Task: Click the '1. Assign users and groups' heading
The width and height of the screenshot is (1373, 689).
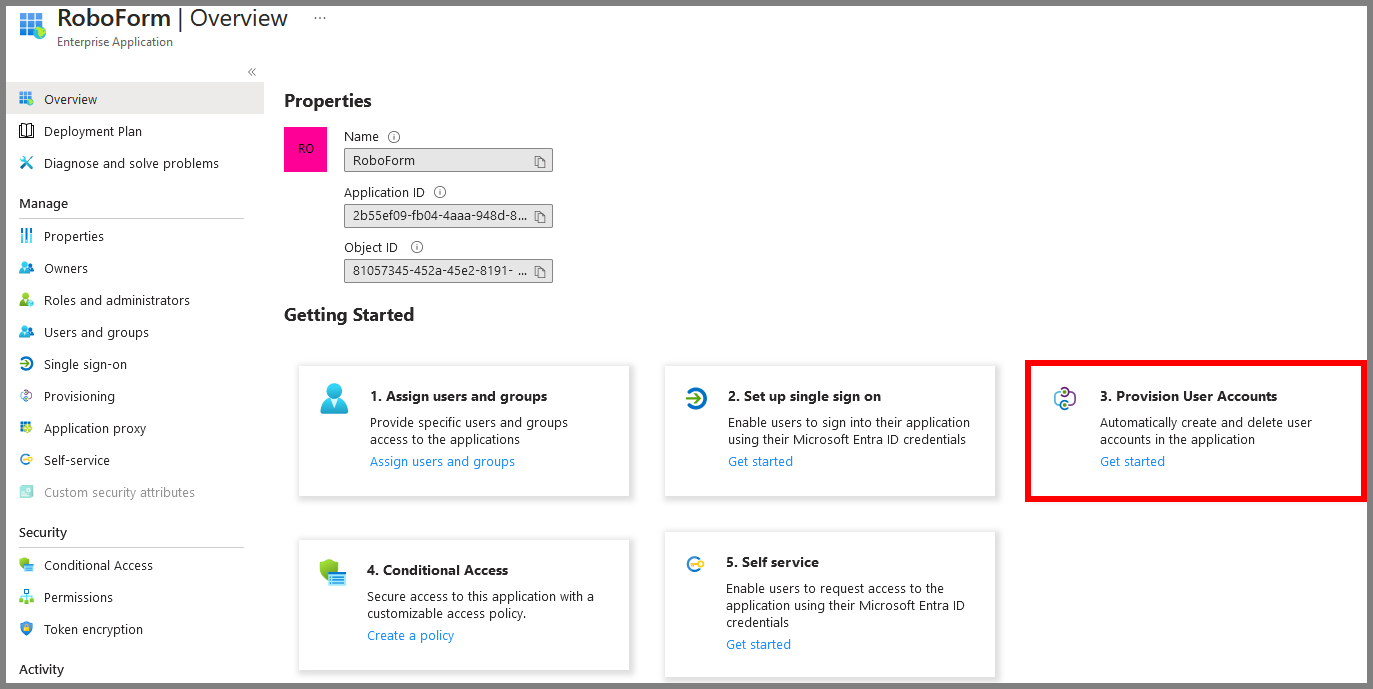Action: click(x=458, y=396)
